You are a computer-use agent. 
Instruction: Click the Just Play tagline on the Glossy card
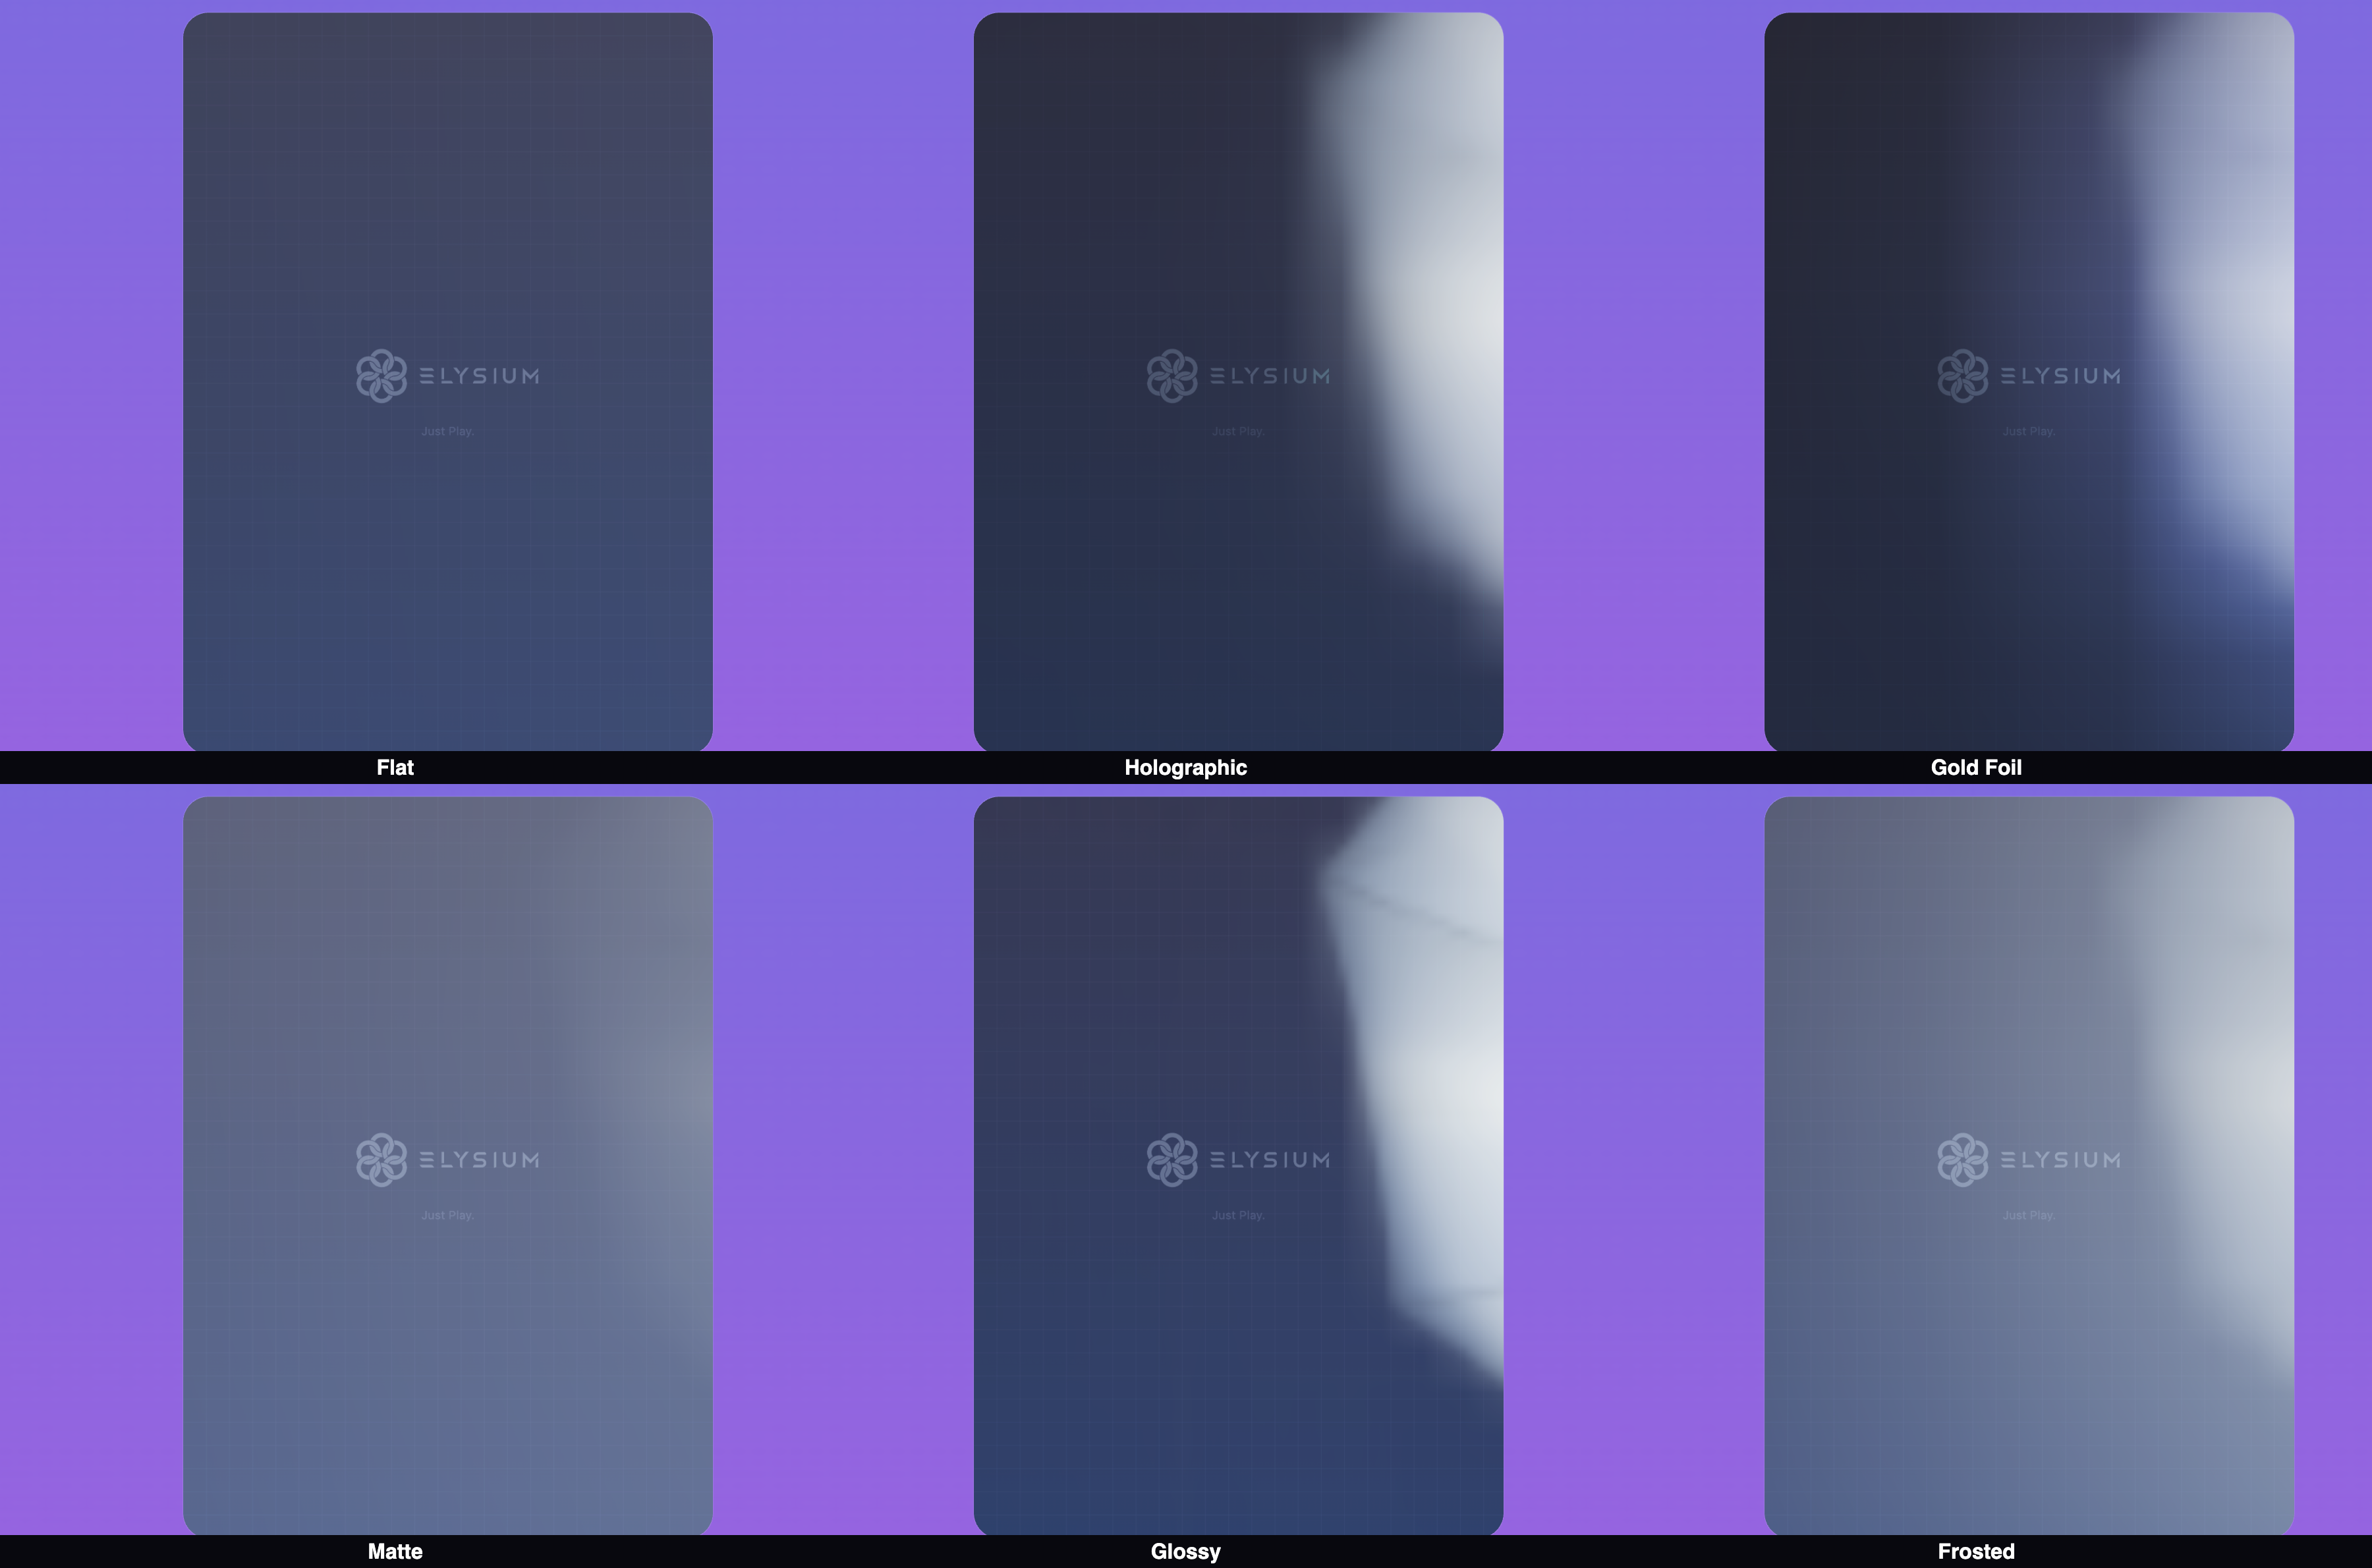[x=1237, y=1214]
